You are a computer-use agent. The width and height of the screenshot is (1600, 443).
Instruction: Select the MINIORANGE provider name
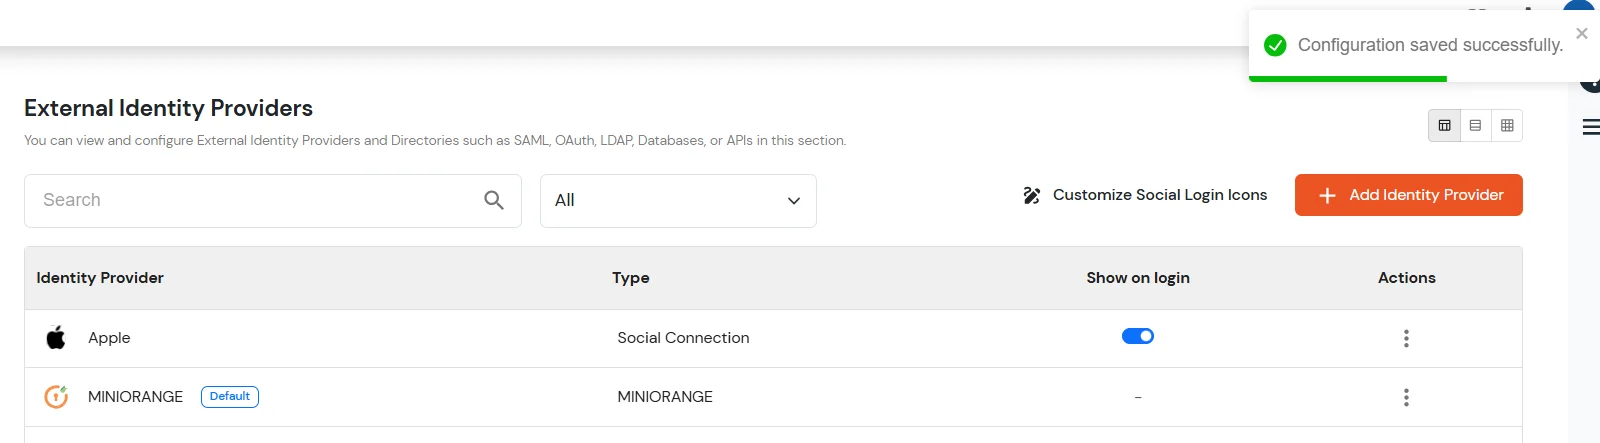pyautogui.click(x=135, y=397)
